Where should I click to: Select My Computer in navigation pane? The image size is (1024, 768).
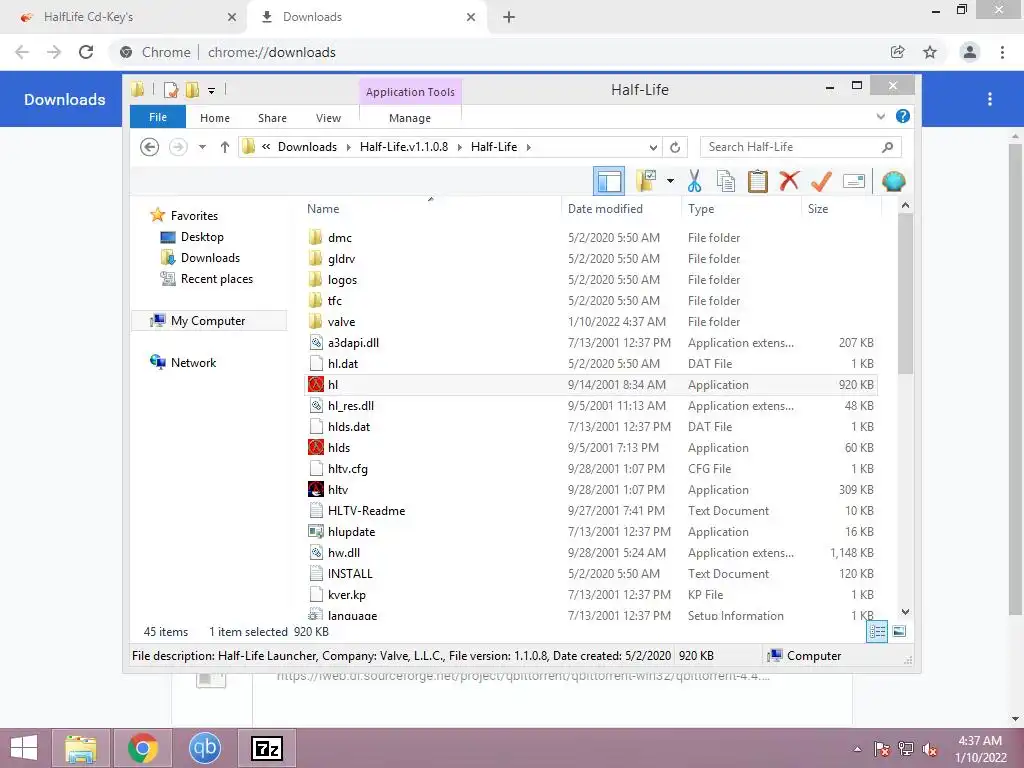208,321
